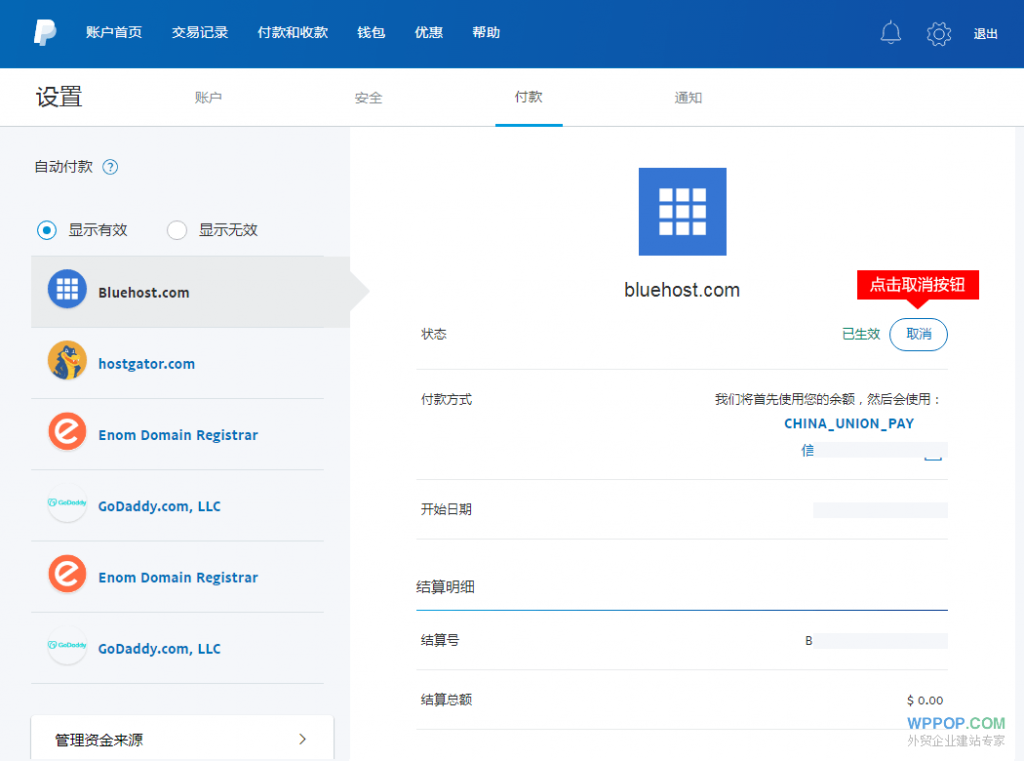Switch to the 安全 settings tab

368,98
